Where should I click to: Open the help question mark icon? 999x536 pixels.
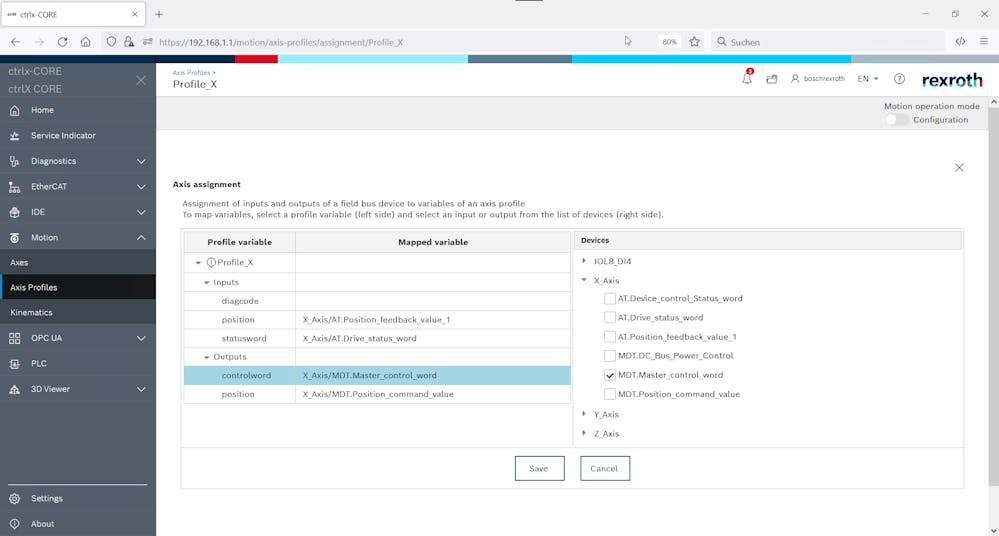(899, 79)
